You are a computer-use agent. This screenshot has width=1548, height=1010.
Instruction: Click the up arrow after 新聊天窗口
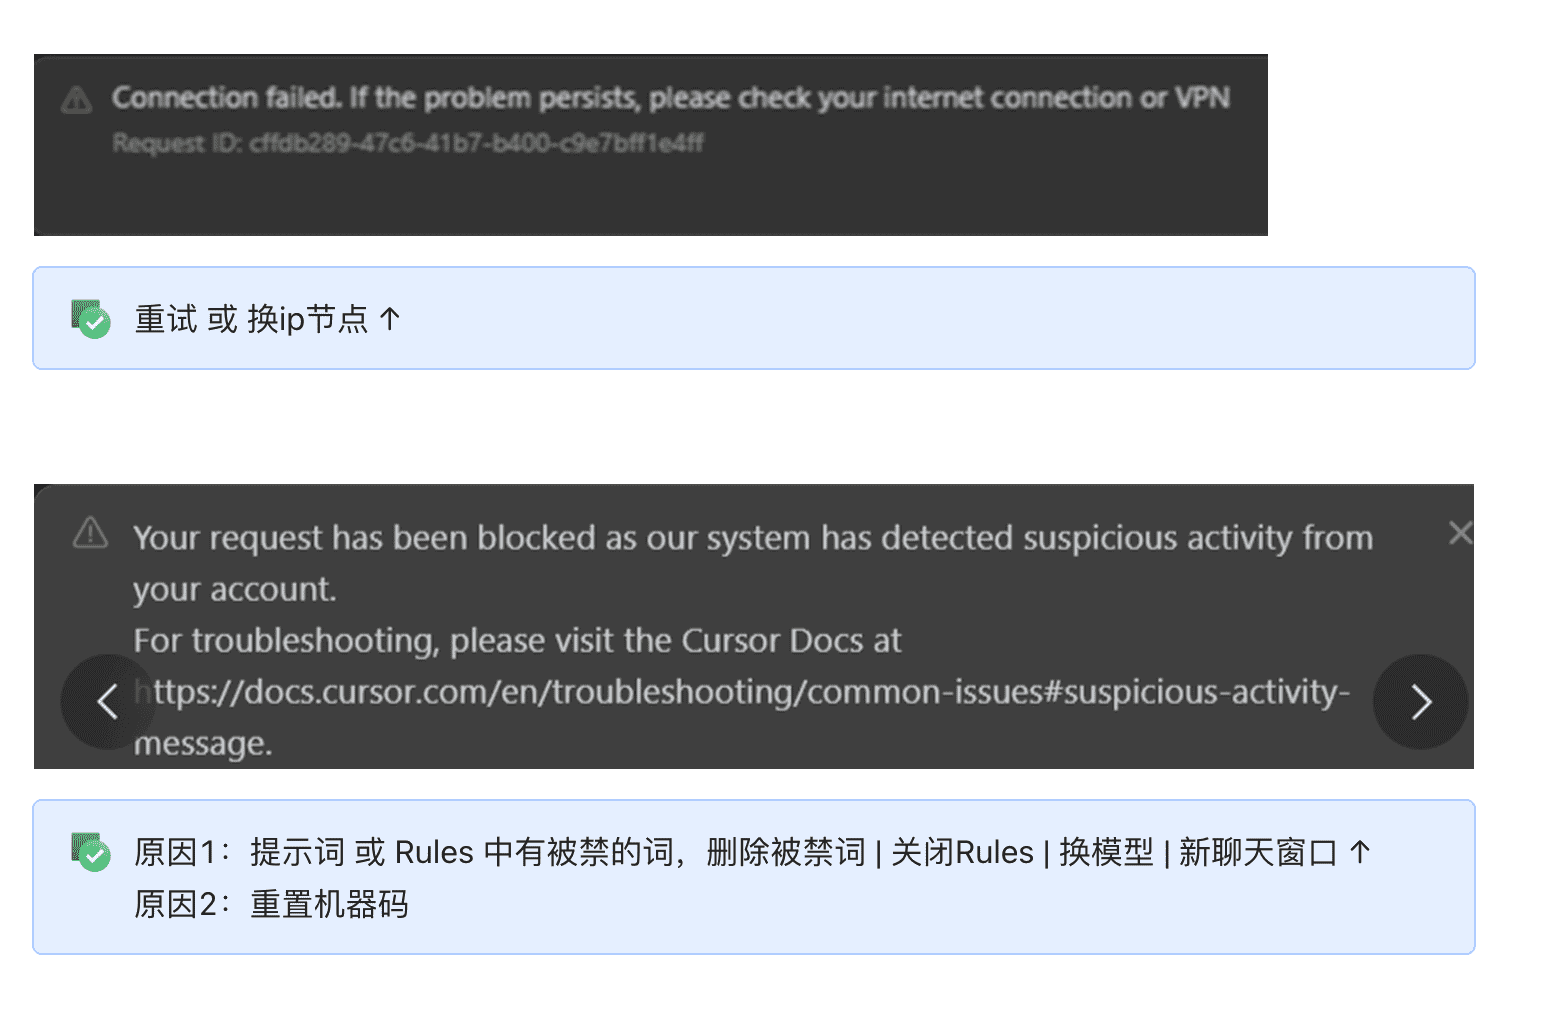(1360, 852)
